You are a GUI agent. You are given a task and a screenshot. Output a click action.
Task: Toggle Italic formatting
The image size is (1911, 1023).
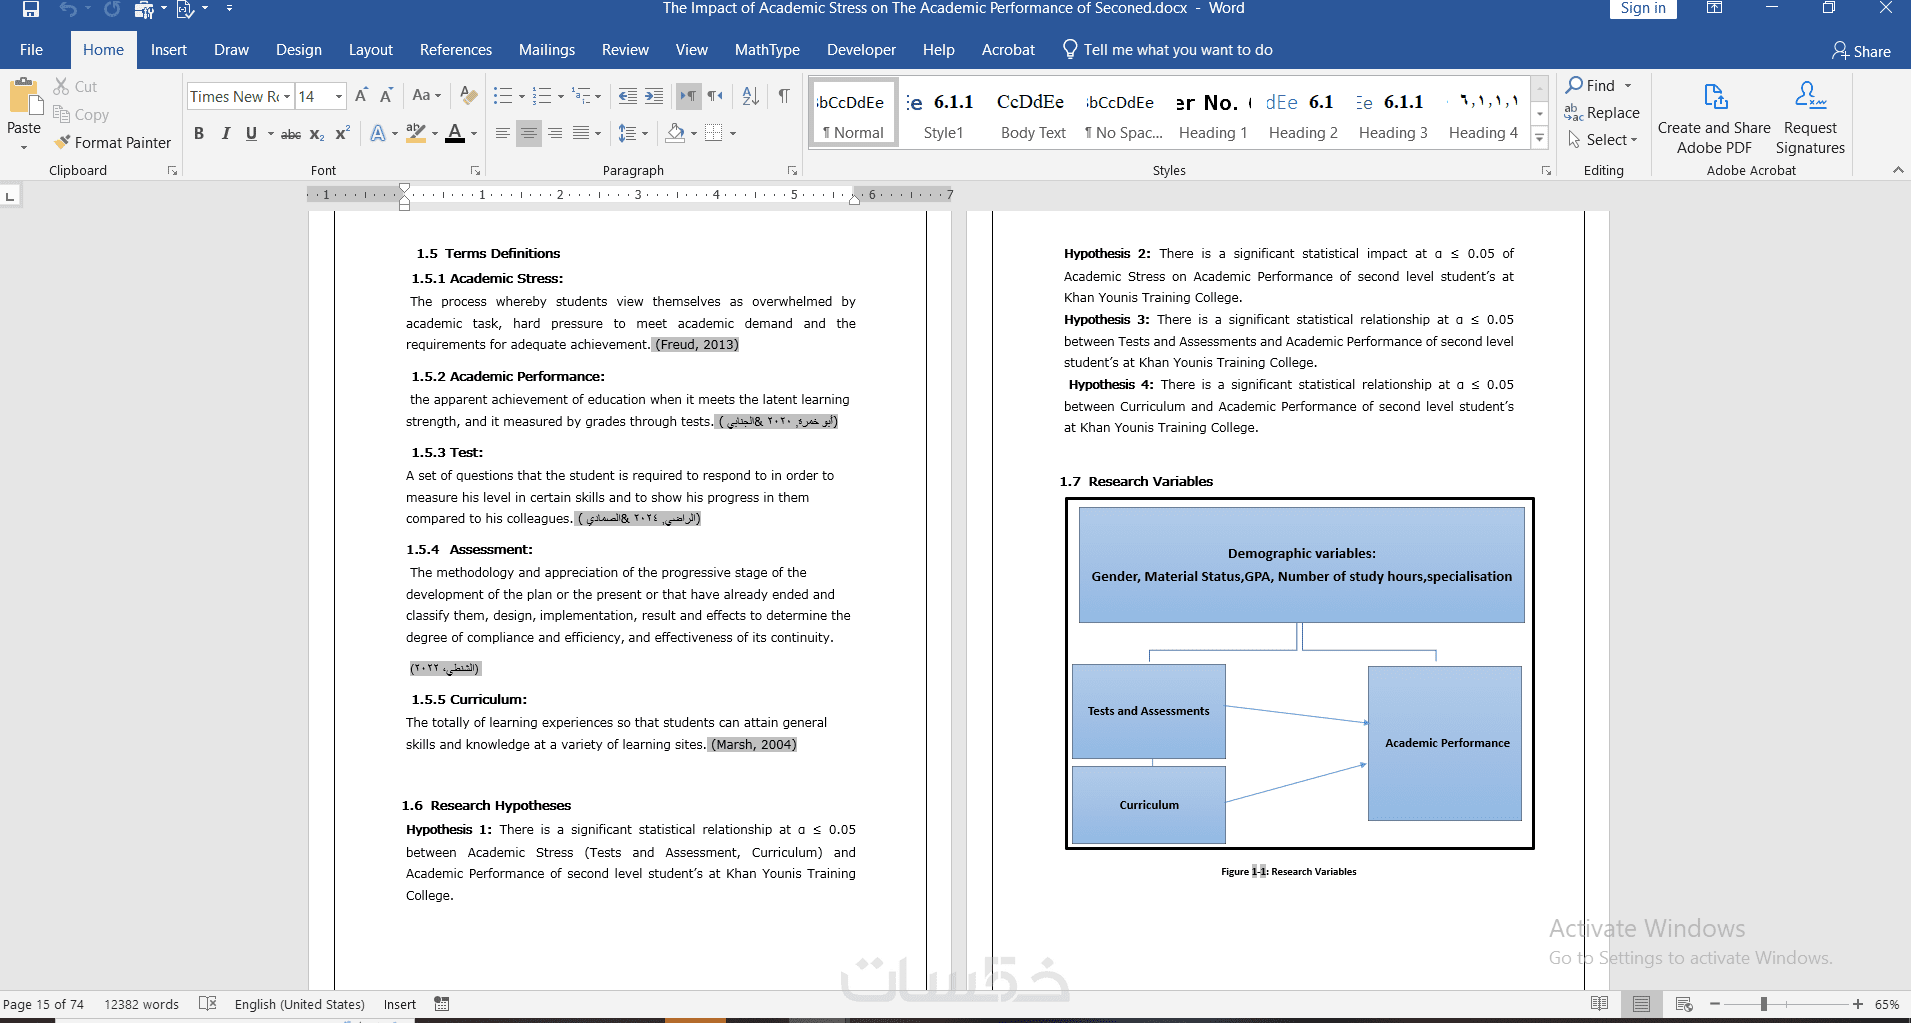click(x=225, y=134)
